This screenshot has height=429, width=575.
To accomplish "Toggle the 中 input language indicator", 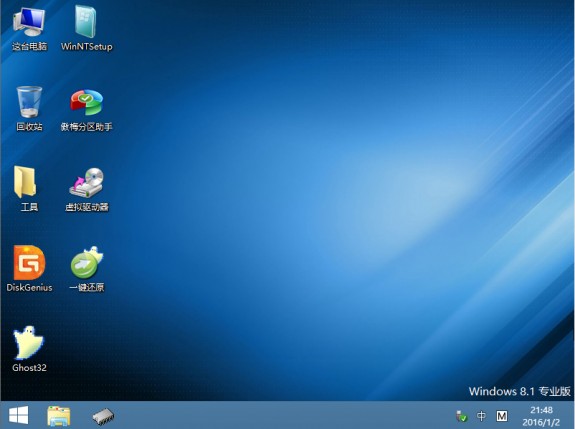I will (481, 416).
